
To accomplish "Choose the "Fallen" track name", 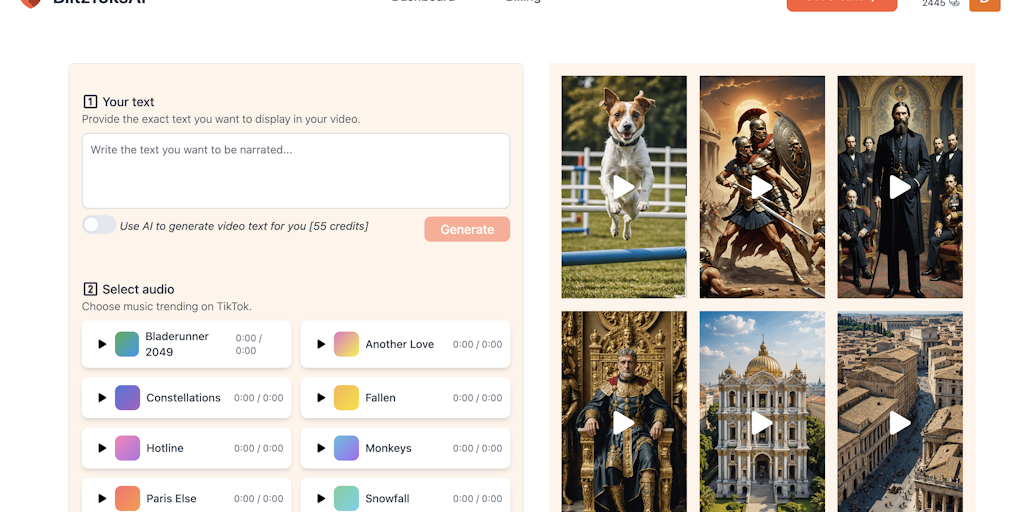I will pyautogui.click(x=381, y=398).
